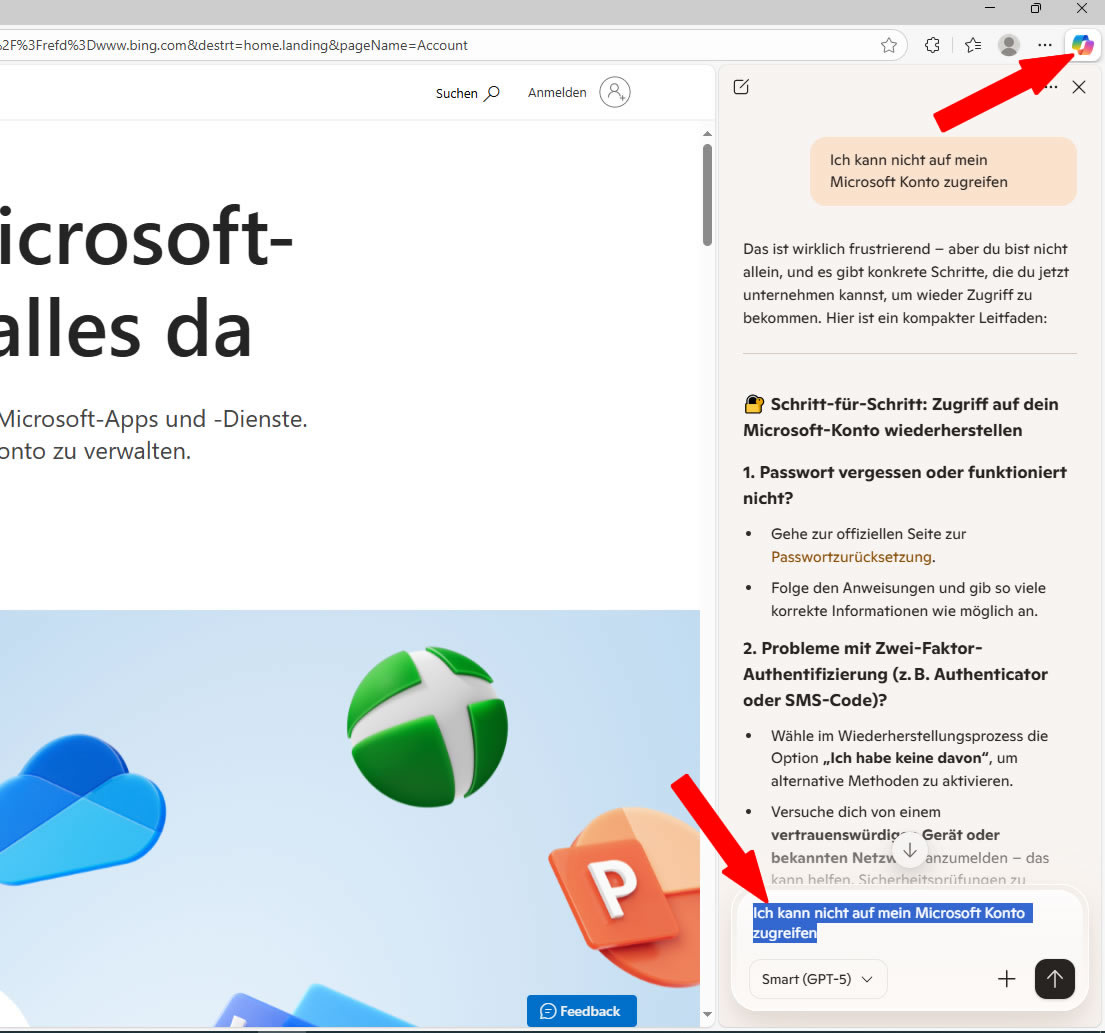
Task: Minimize the browser window
Action: point(990,8)
